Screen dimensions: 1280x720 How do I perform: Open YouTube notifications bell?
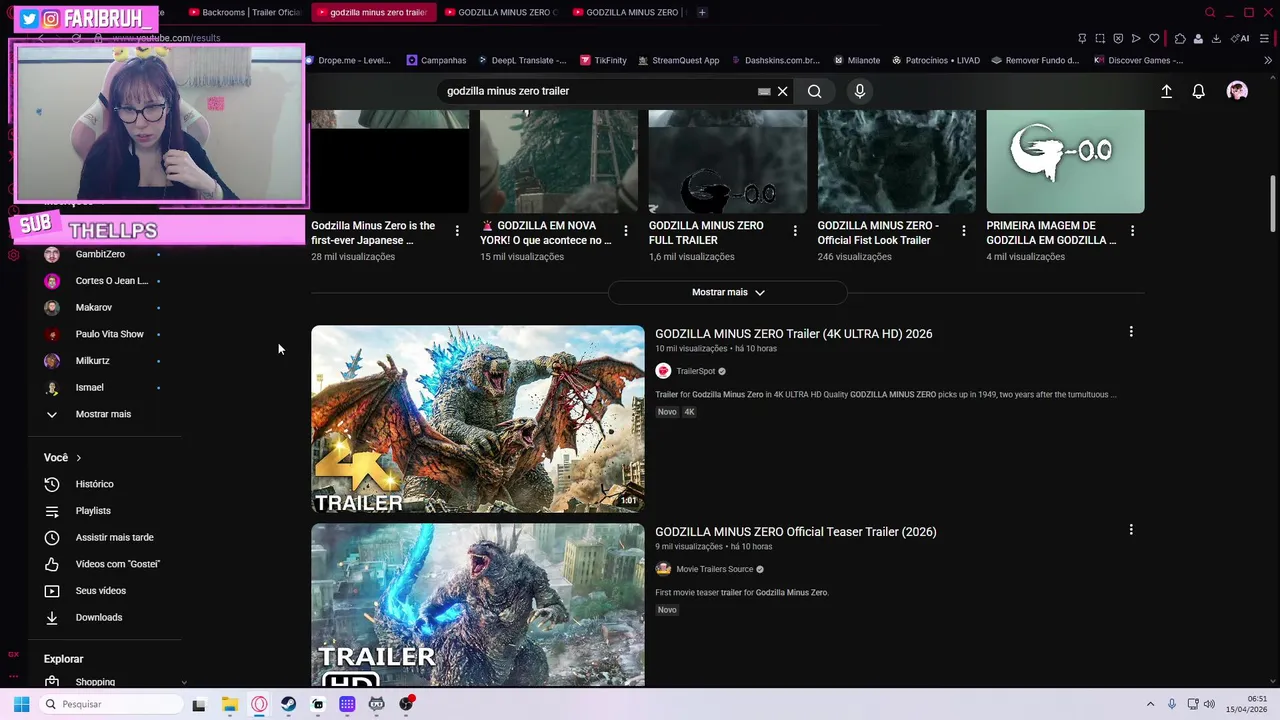click(x=1198, y=91)
